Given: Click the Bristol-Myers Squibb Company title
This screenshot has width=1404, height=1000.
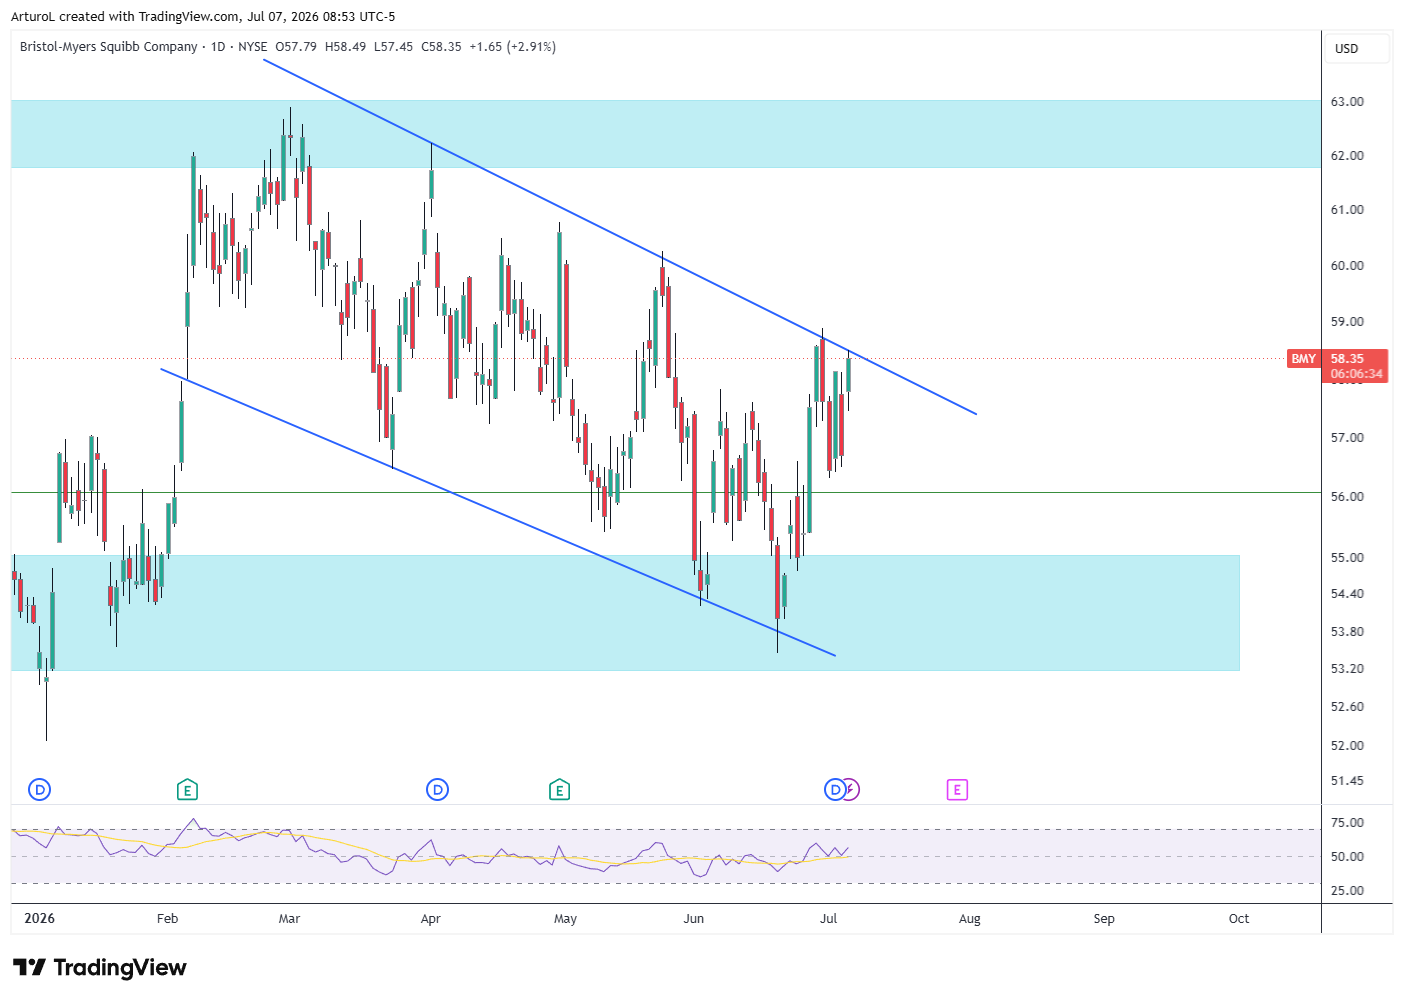Looking at the screenshot, I should [x=109, y=46].
